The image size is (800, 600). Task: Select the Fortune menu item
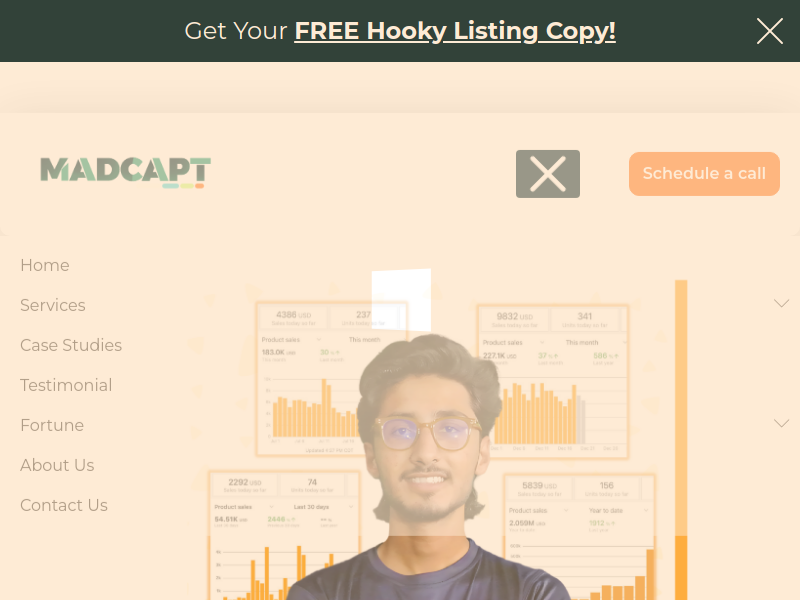coord(52,425)
